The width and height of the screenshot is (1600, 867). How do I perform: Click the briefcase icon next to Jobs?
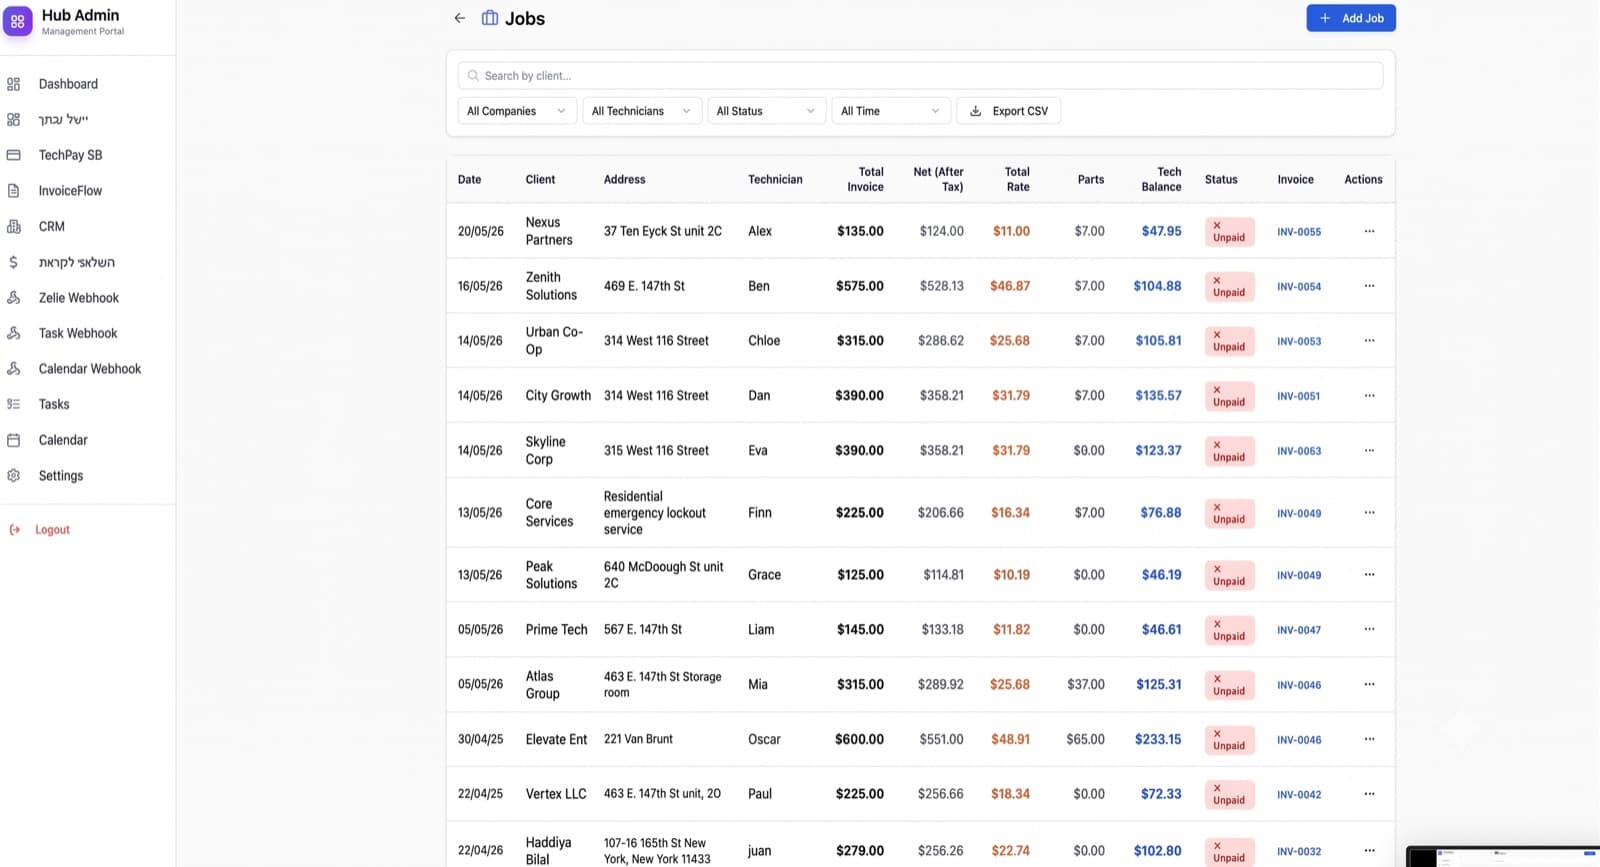[x=490, y=18]
